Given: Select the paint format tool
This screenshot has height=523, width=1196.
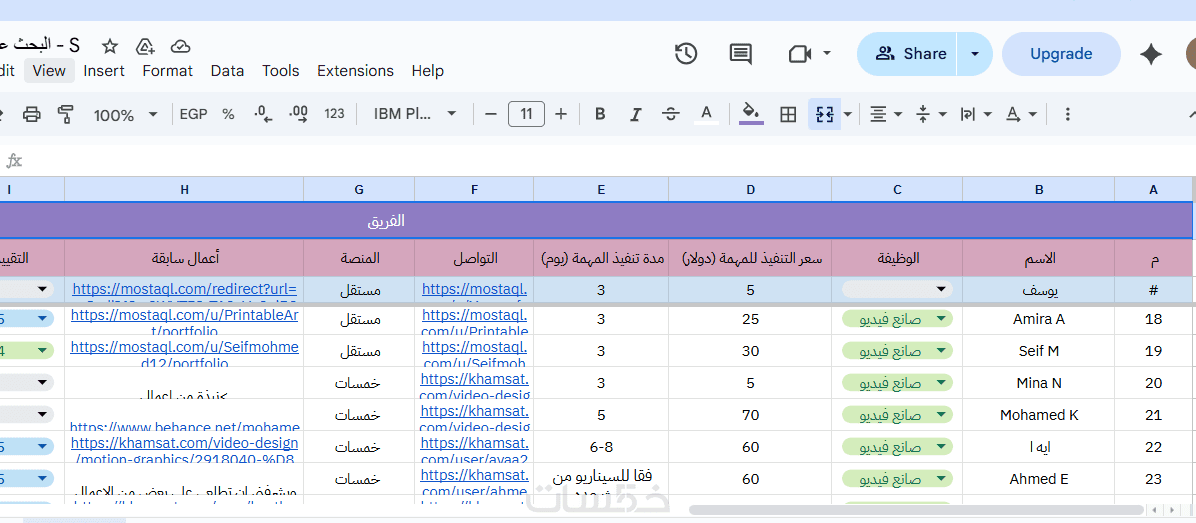Looking at the screenshot, I should pos(66,114).
